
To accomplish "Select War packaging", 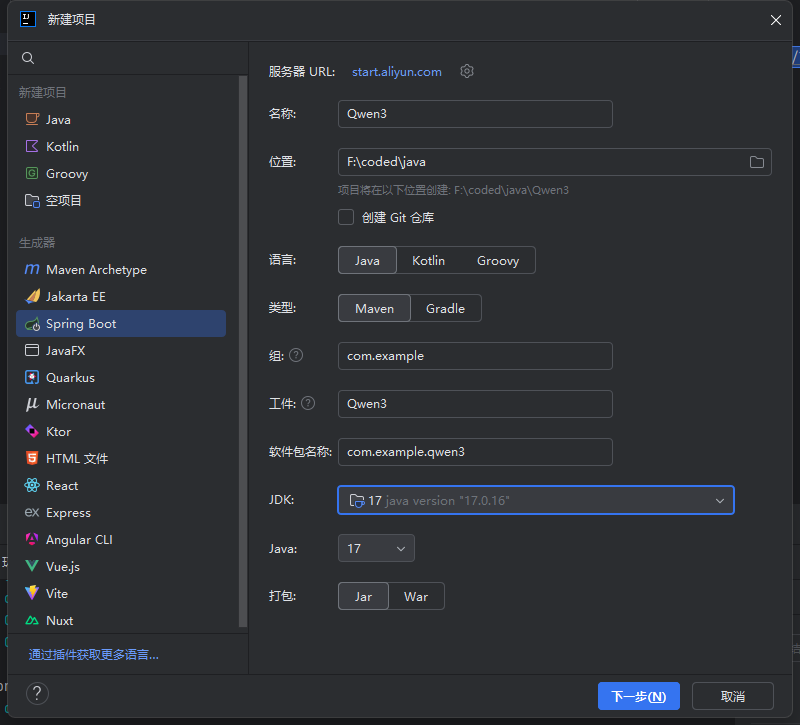I will [x=416, y=596].
